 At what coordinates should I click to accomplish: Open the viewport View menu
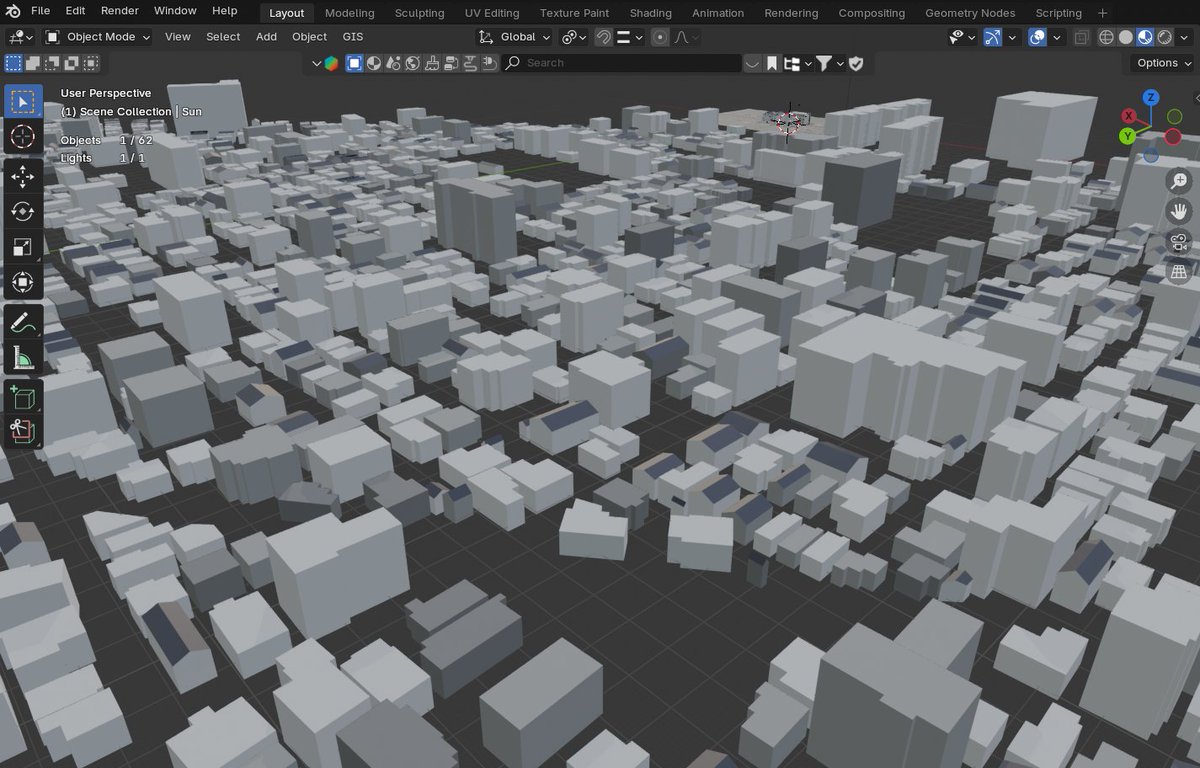point(178,37)
